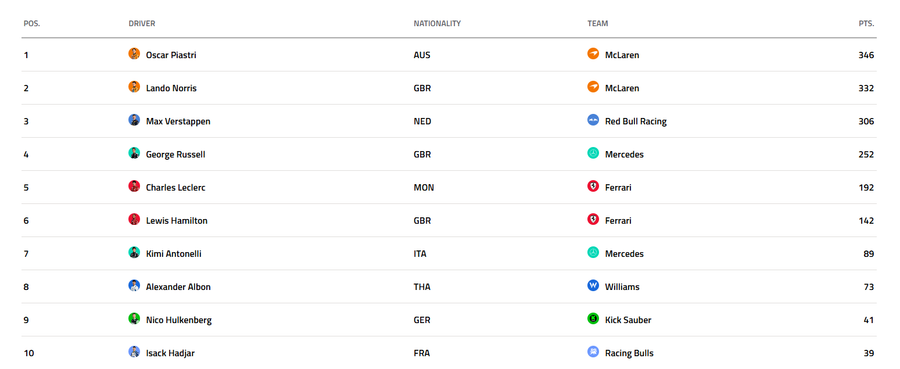Viewport: 900px width, 369px height.
Task: Click Oscar Piastri's driver avatar icon
Action: 134,54
